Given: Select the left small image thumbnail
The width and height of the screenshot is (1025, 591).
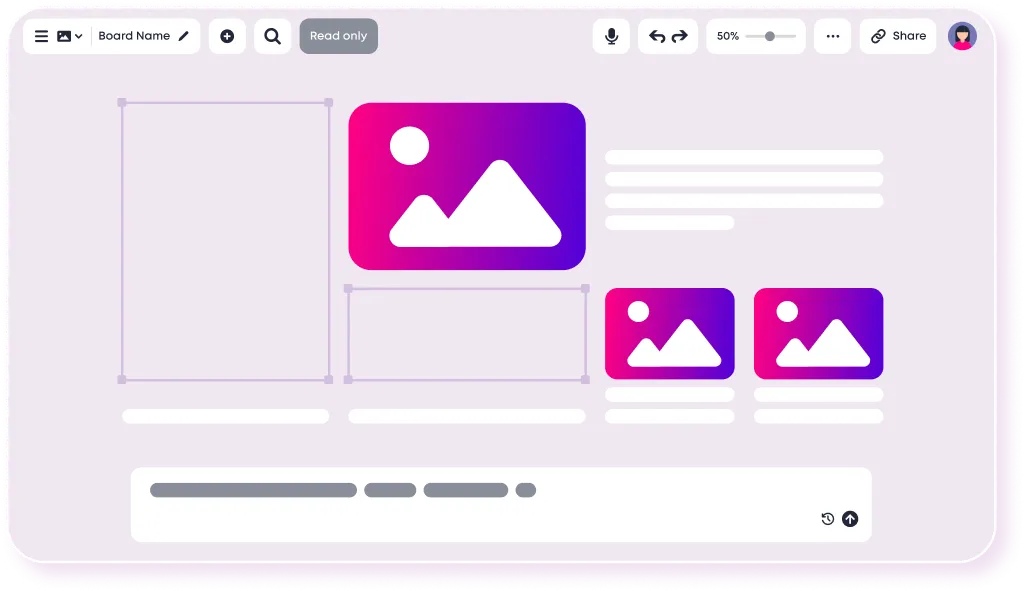Looking at the screenshot, I should click(669, 333).
